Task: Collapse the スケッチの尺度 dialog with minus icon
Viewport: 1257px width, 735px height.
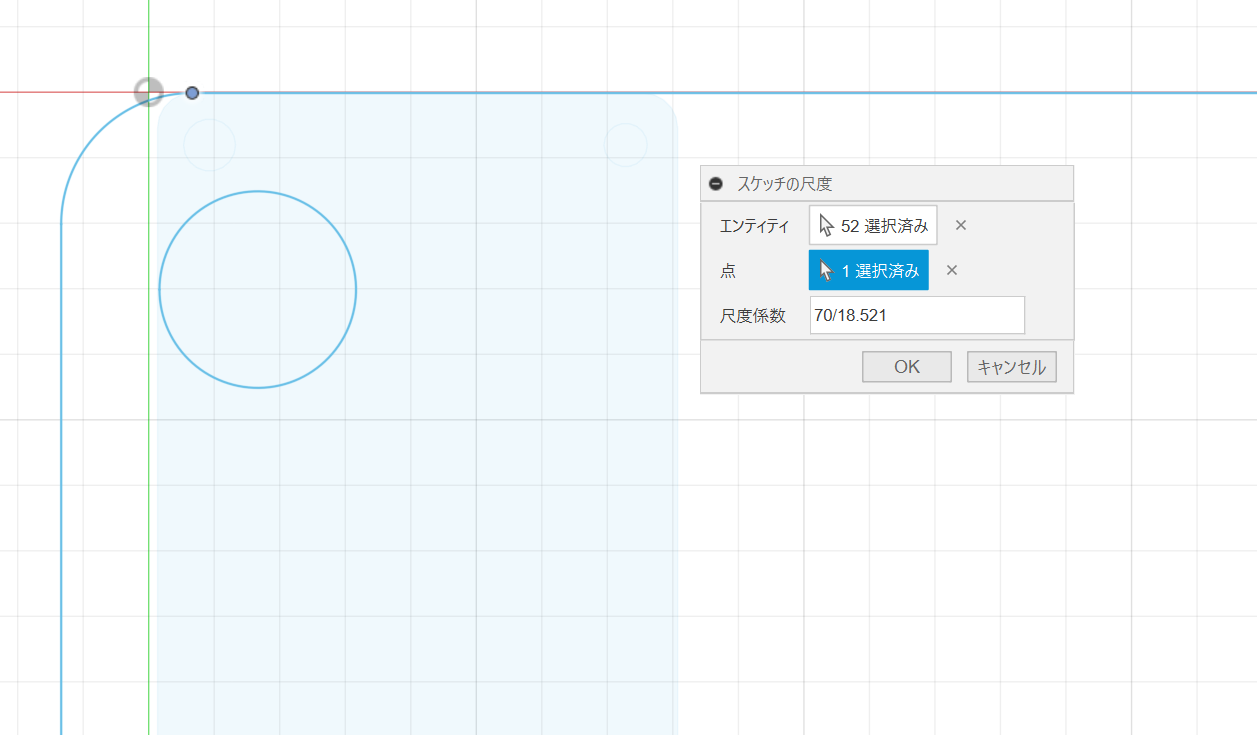Action: (x=715, y=184)
